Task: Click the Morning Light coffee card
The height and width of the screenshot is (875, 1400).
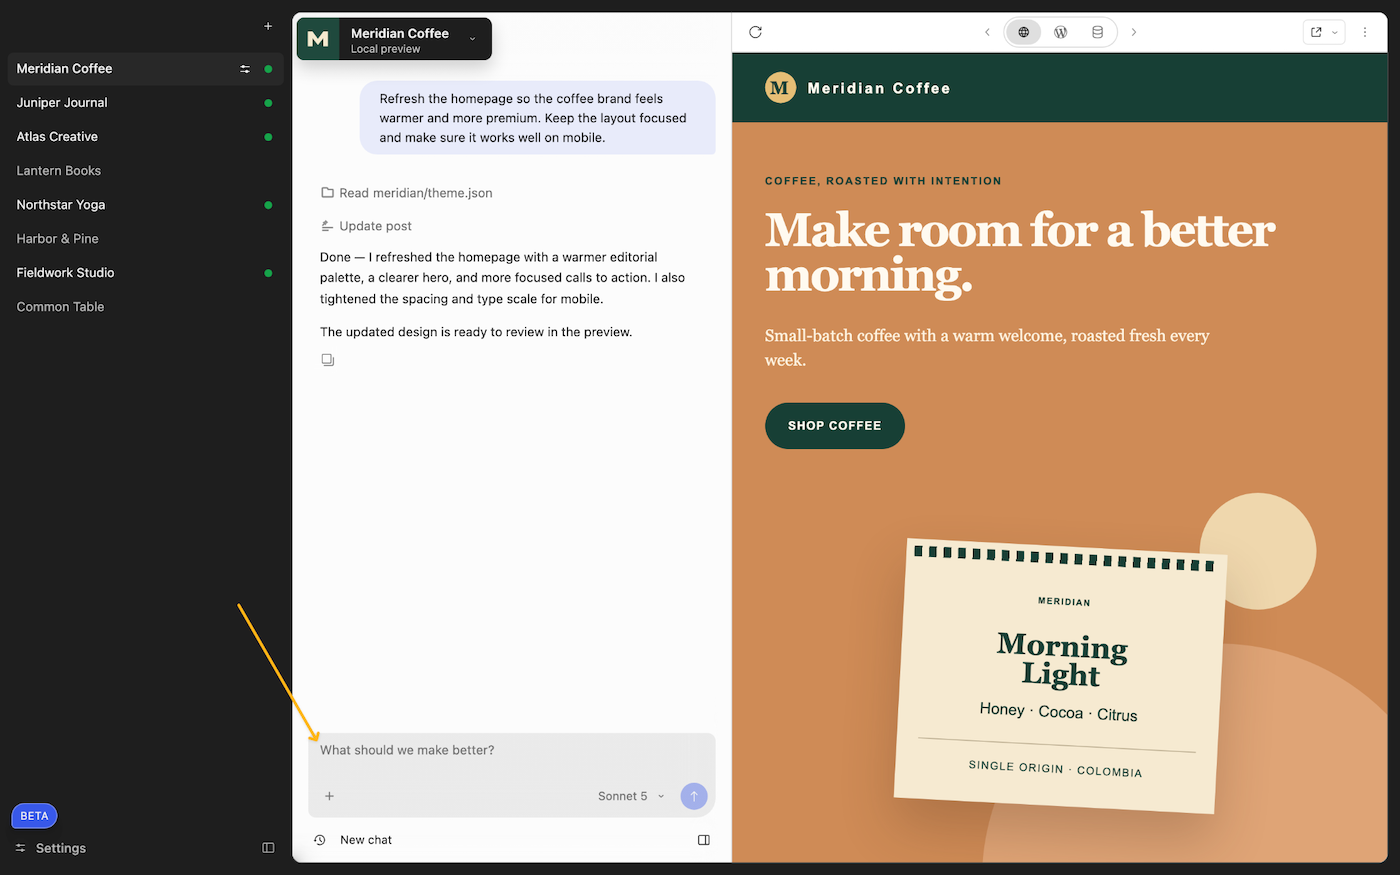Action: tap(1060, 677)
